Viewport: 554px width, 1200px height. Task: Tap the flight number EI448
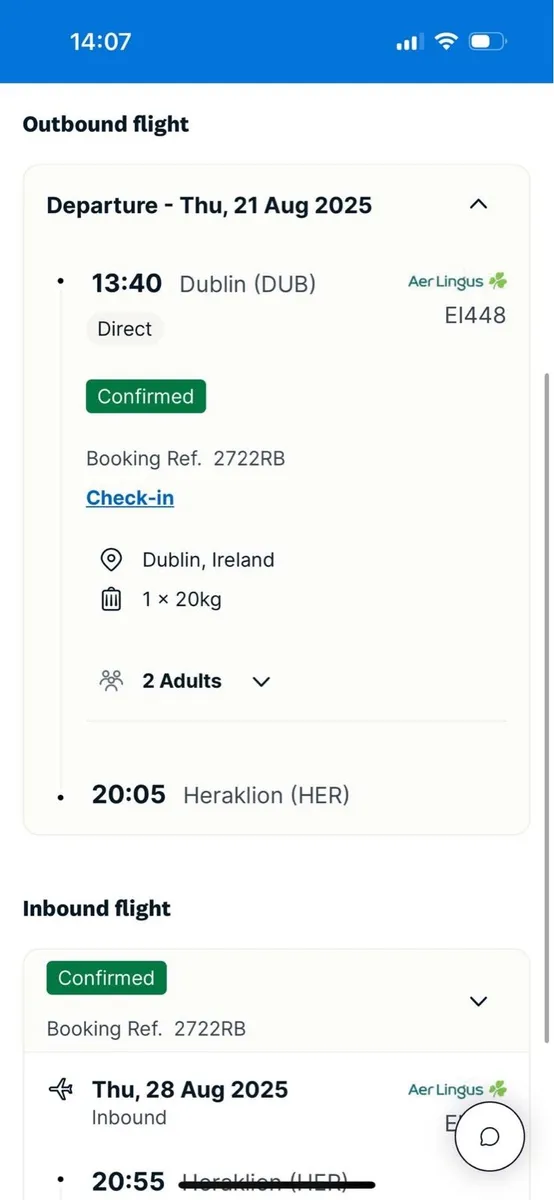[475, 316]
